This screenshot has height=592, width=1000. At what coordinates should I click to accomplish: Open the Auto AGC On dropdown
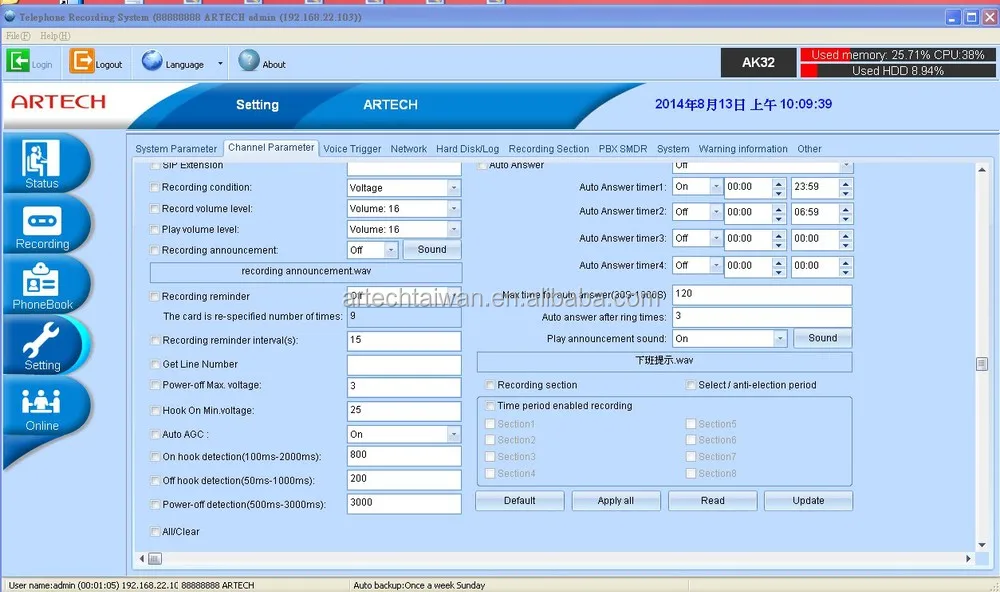pyautogui.click(x=404, y=434)
